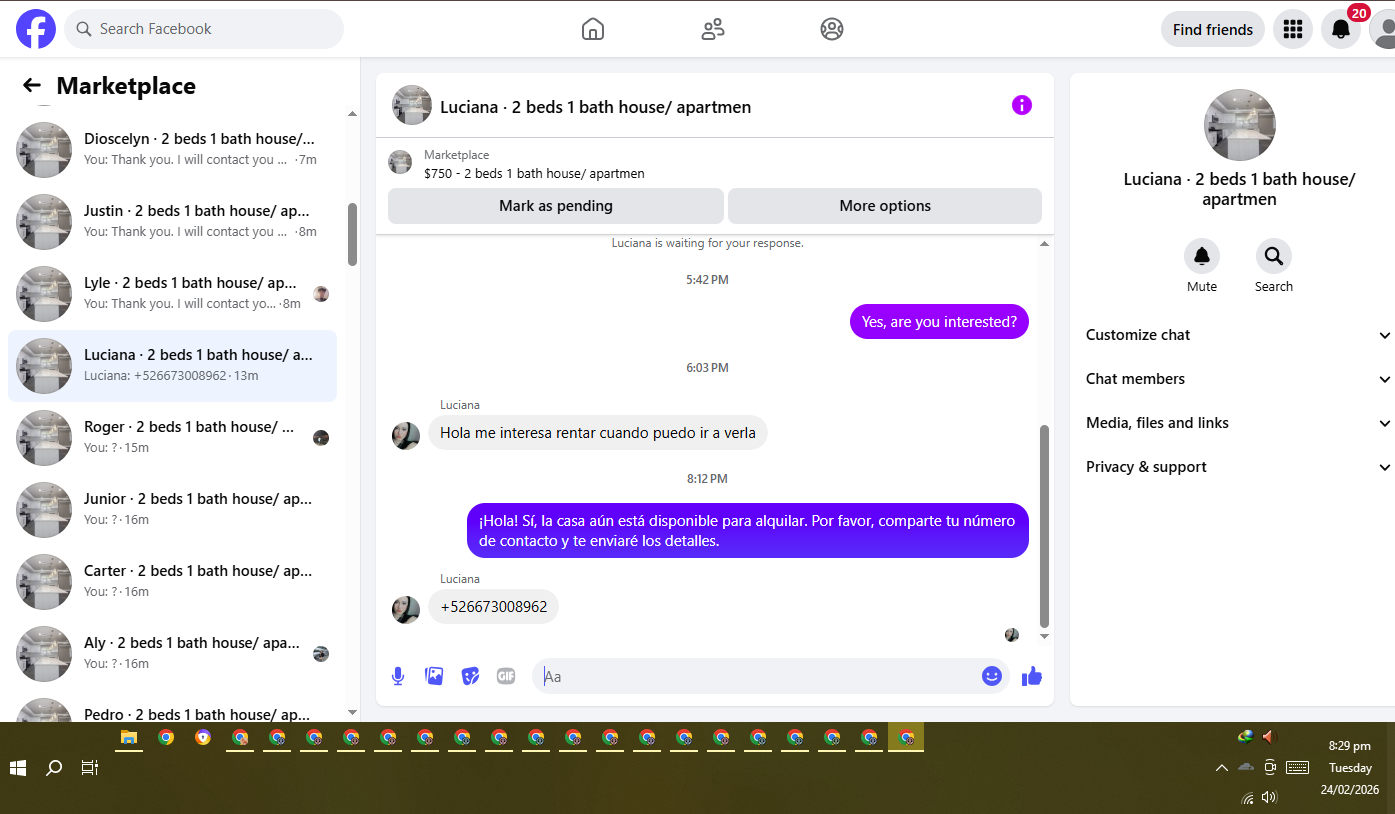This screenshot has height=814, width=1395.
Task: Expand Chat members section
Action: click(1239, 379)
